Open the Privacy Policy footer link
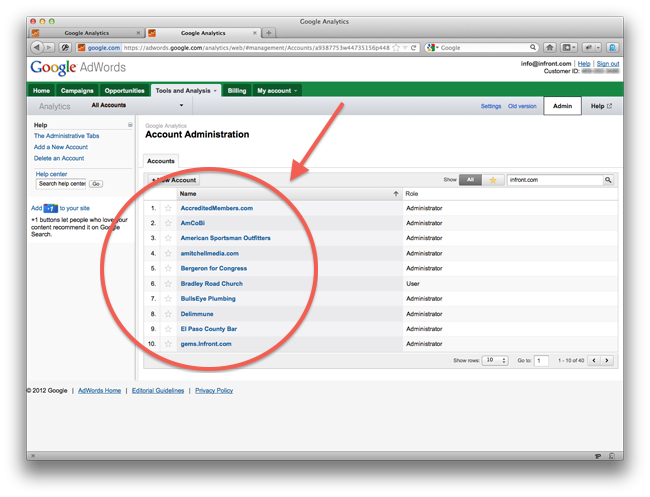 (214, 390)
